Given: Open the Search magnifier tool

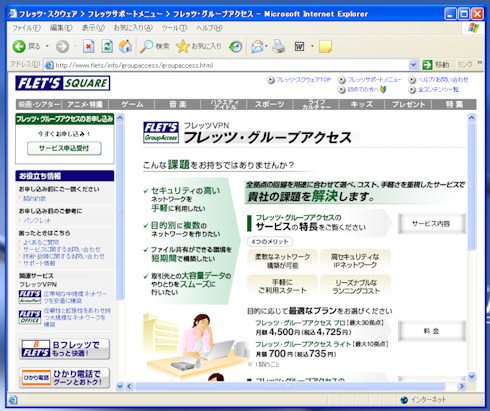Looking at the screenshot, I should tap(146, 46).
